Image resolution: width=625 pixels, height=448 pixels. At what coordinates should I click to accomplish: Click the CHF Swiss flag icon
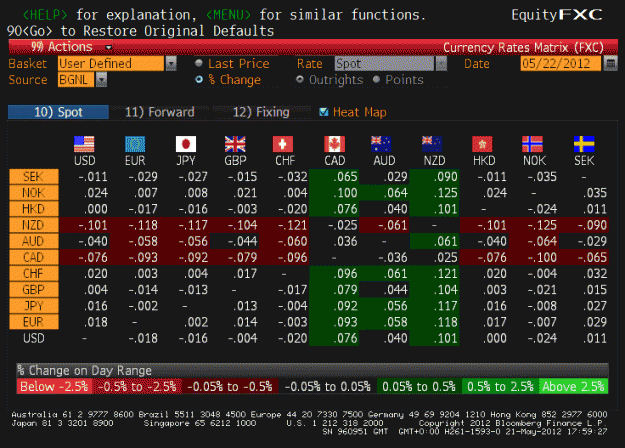[x=283, y=144]
